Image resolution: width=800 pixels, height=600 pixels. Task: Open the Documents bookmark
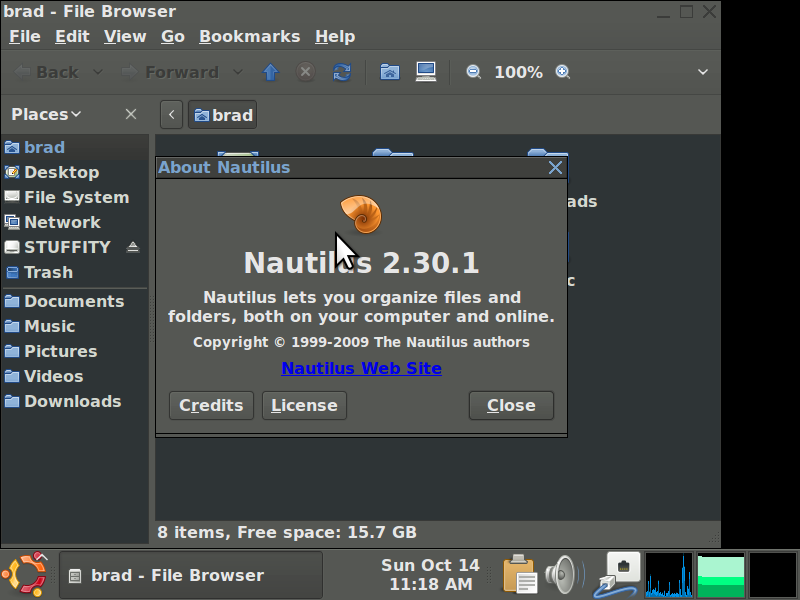[74, 302]
